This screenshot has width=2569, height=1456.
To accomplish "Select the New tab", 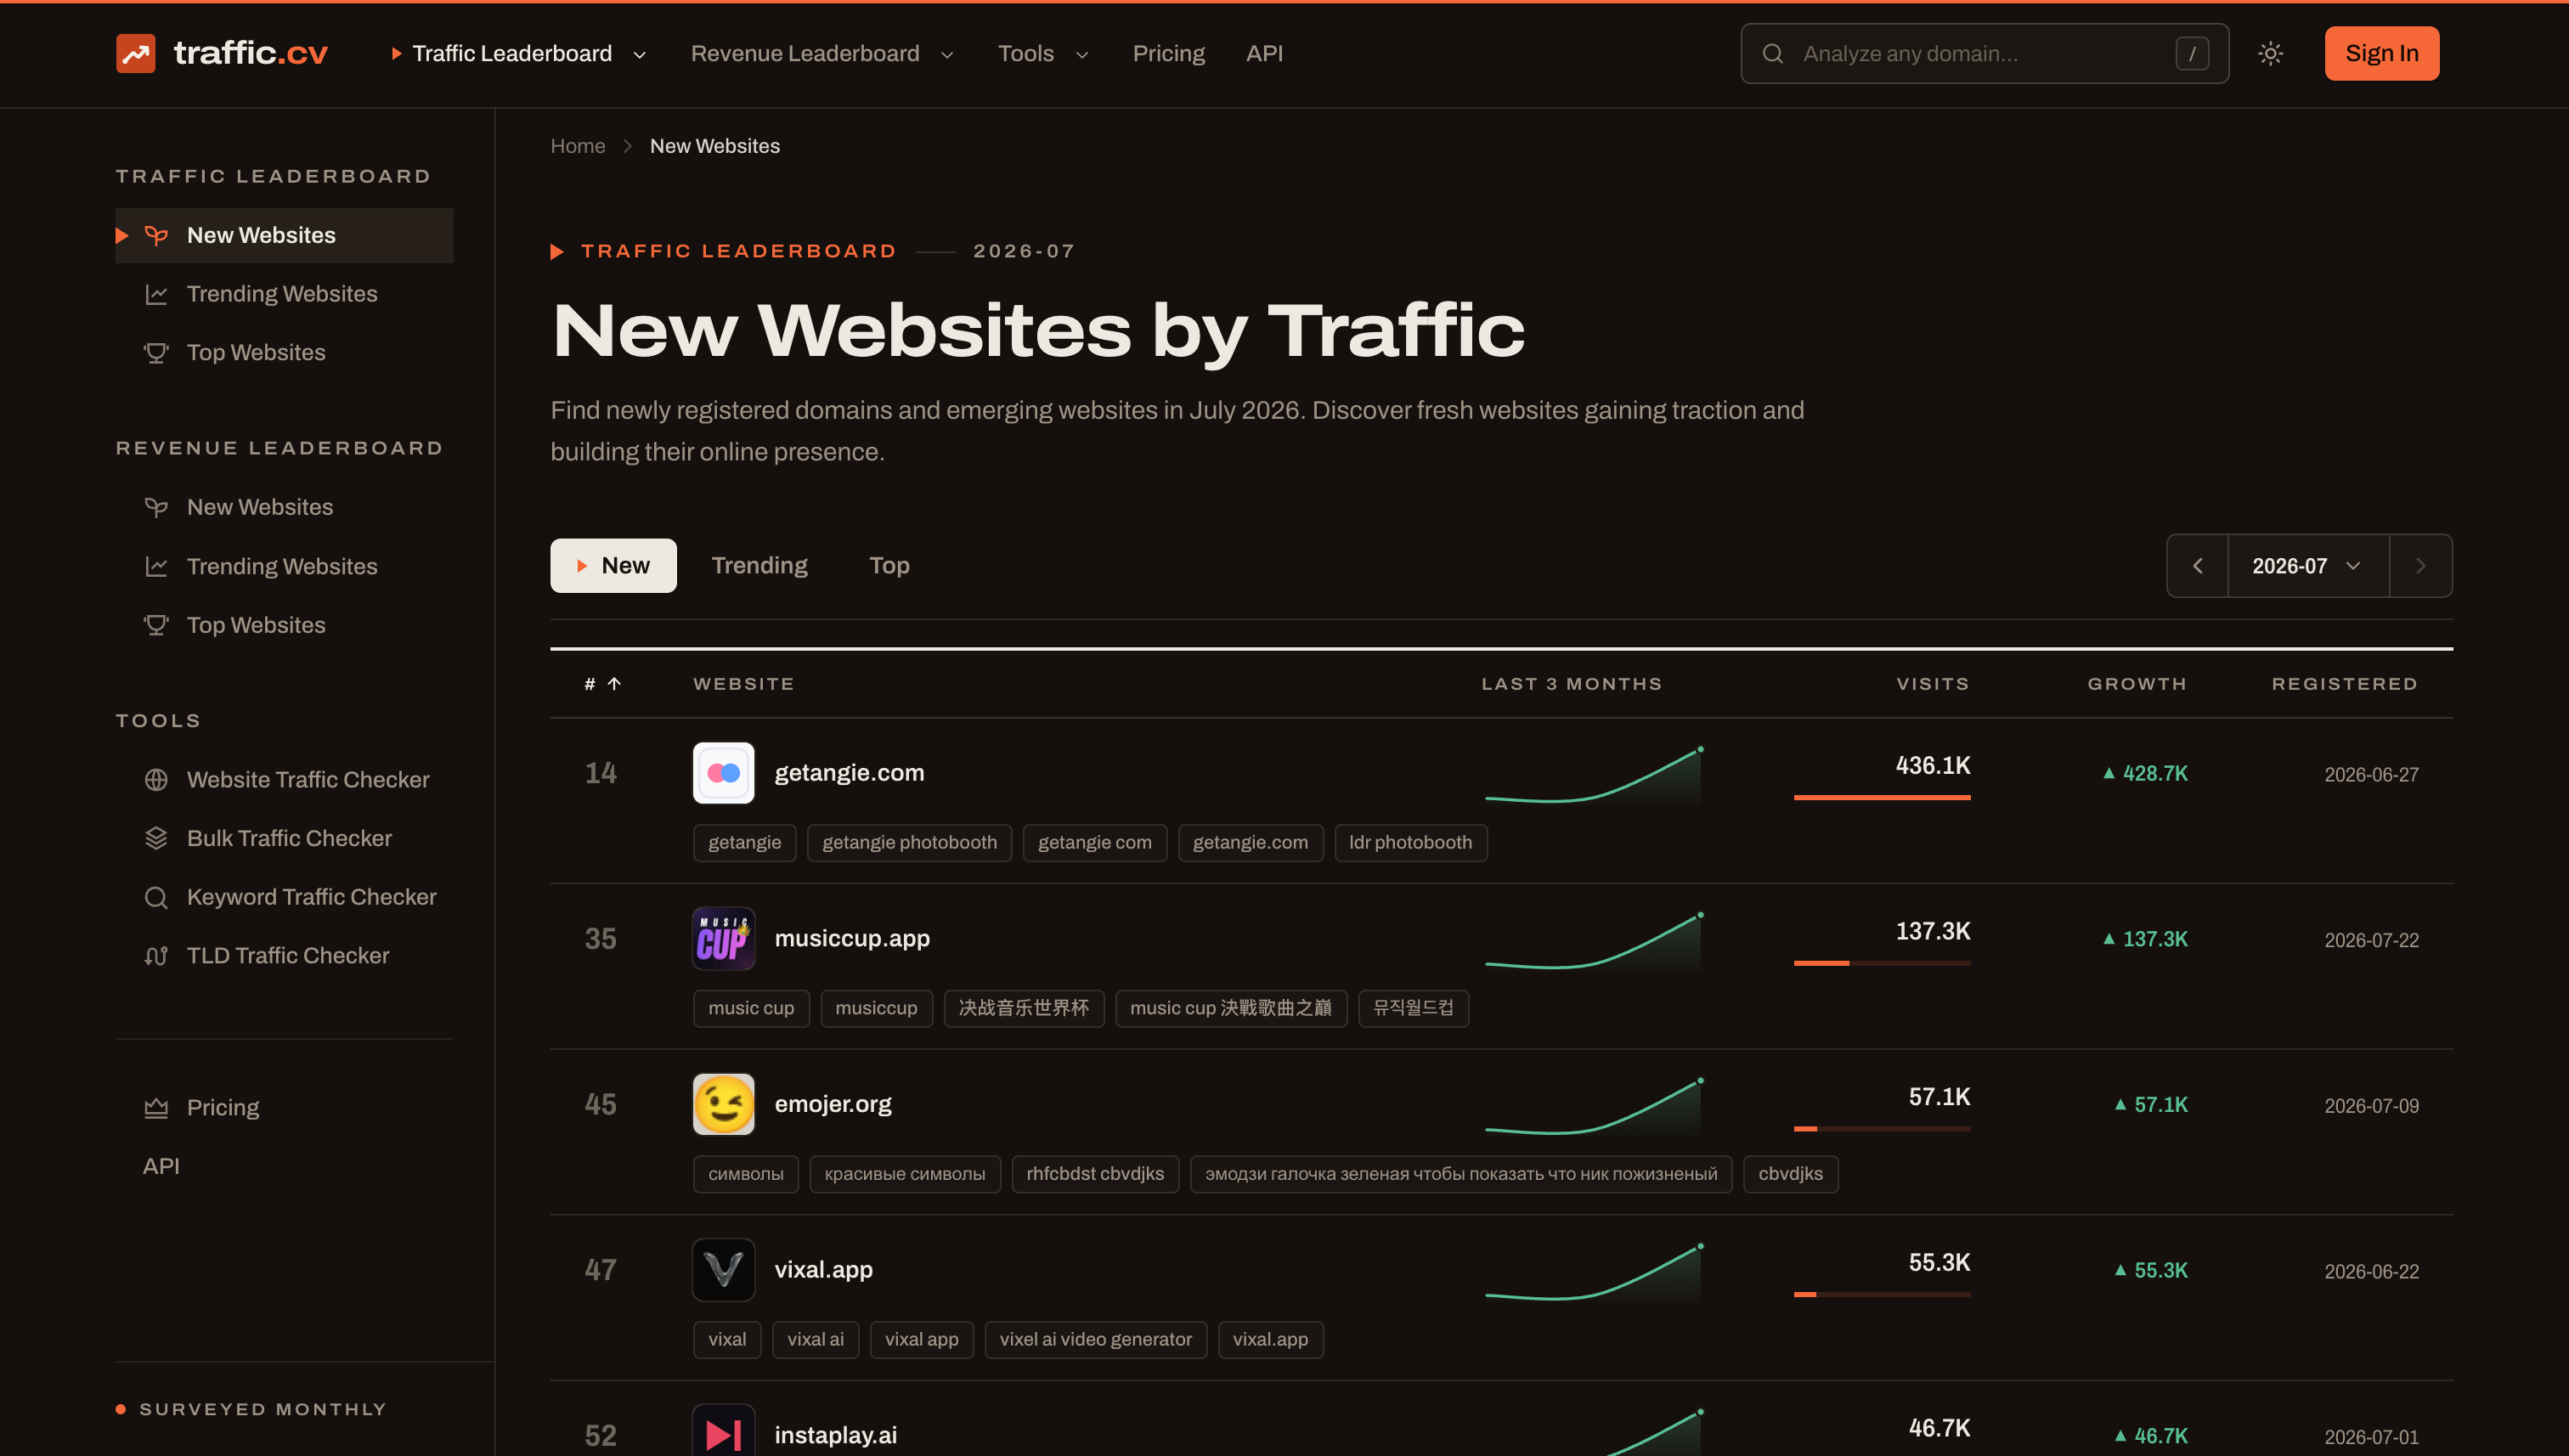I will tap(613, 566).
